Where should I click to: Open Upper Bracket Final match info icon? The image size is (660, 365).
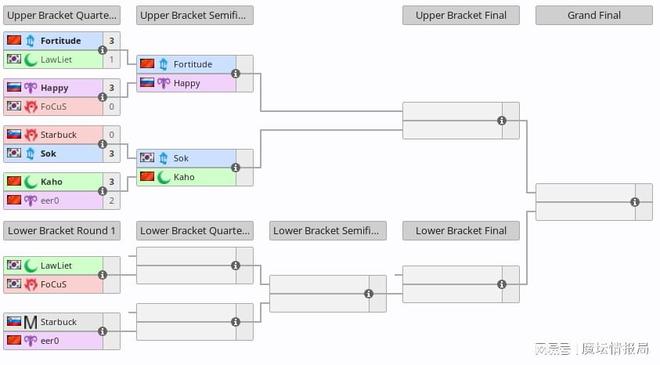(x=502, y=121)
